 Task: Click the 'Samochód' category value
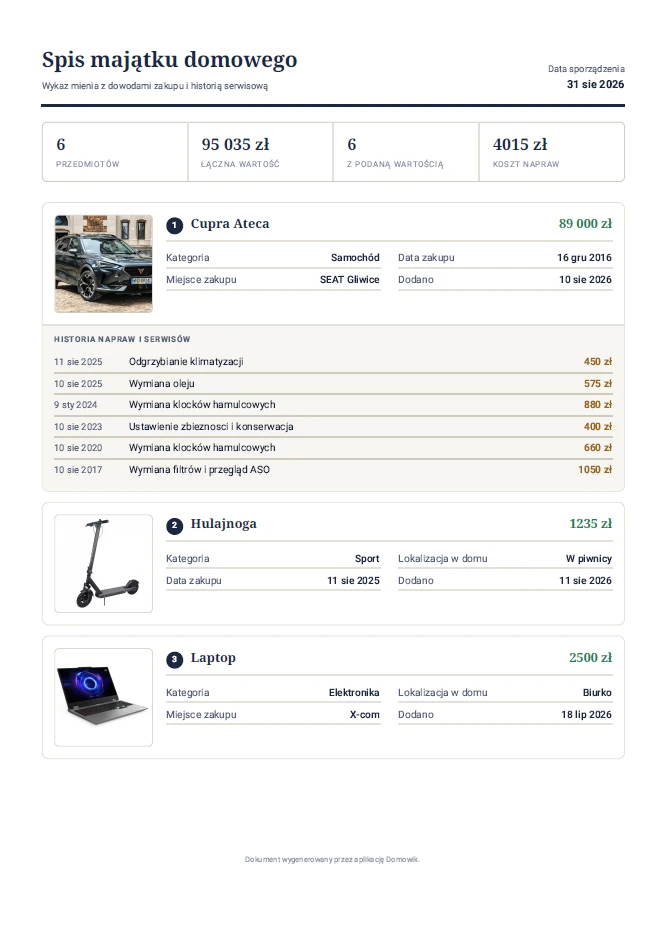click(x=355, y=257)
